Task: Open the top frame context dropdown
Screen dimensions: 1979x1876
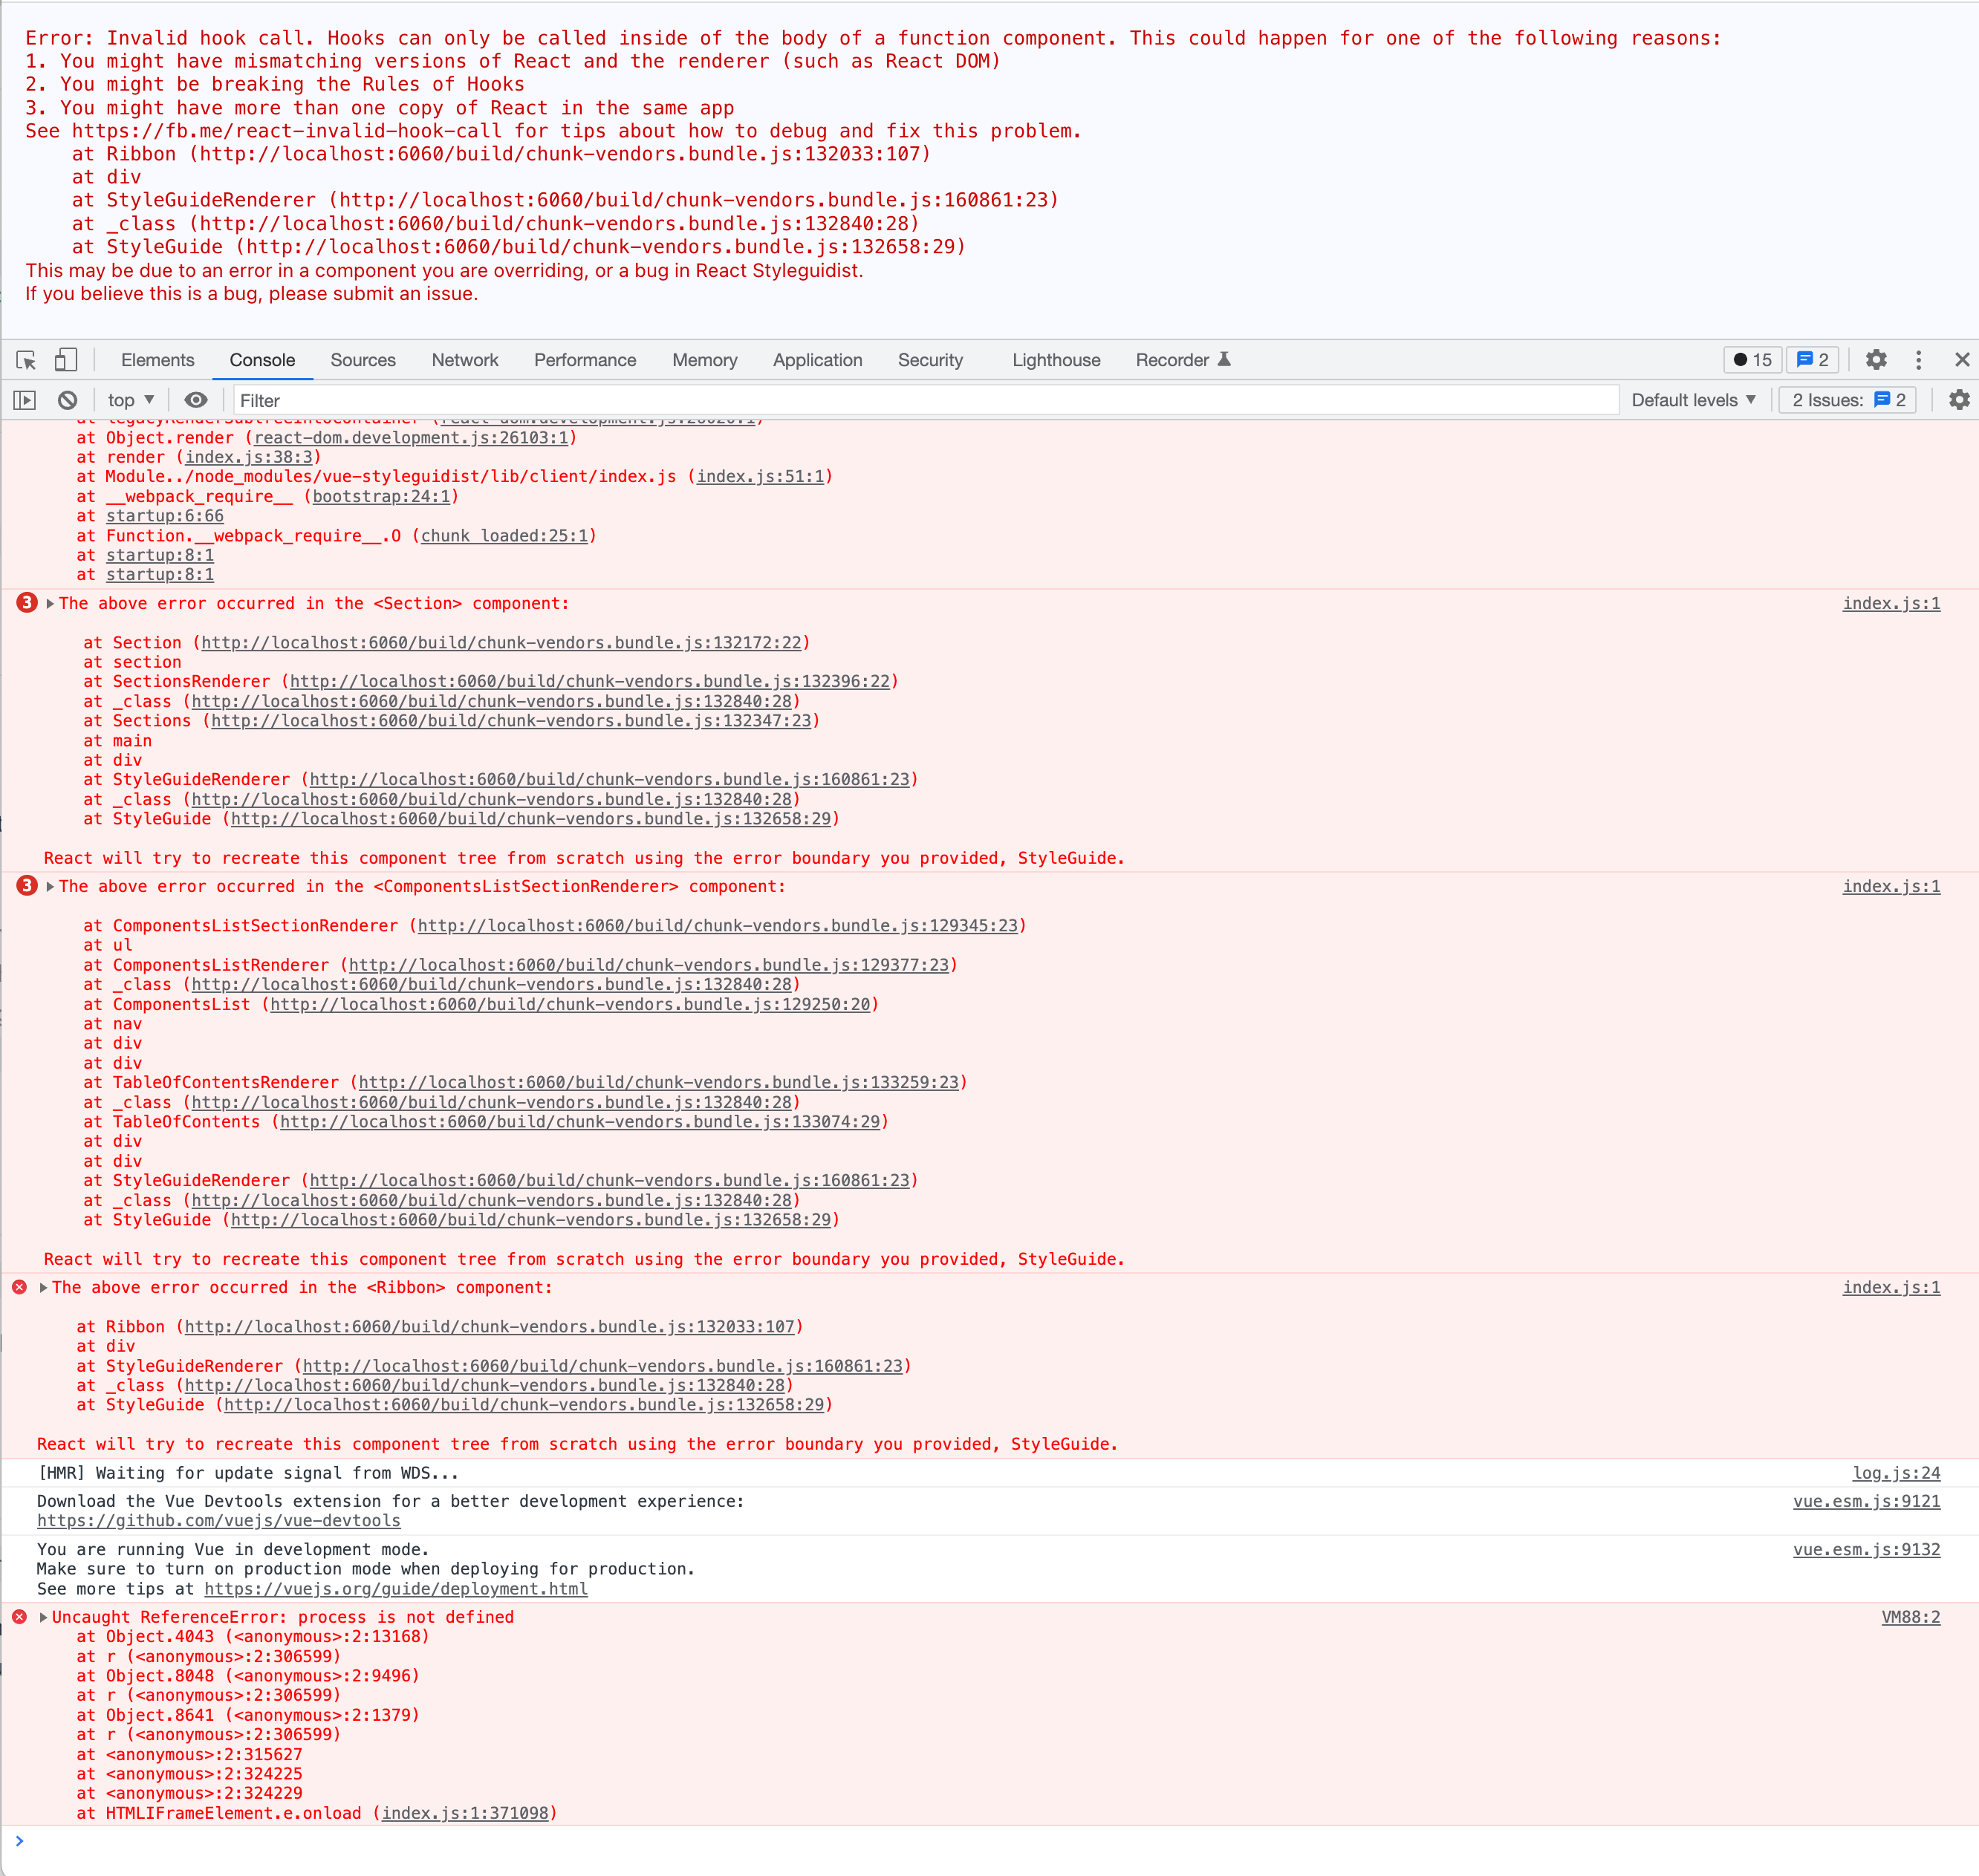Action: tap(130, 399)
